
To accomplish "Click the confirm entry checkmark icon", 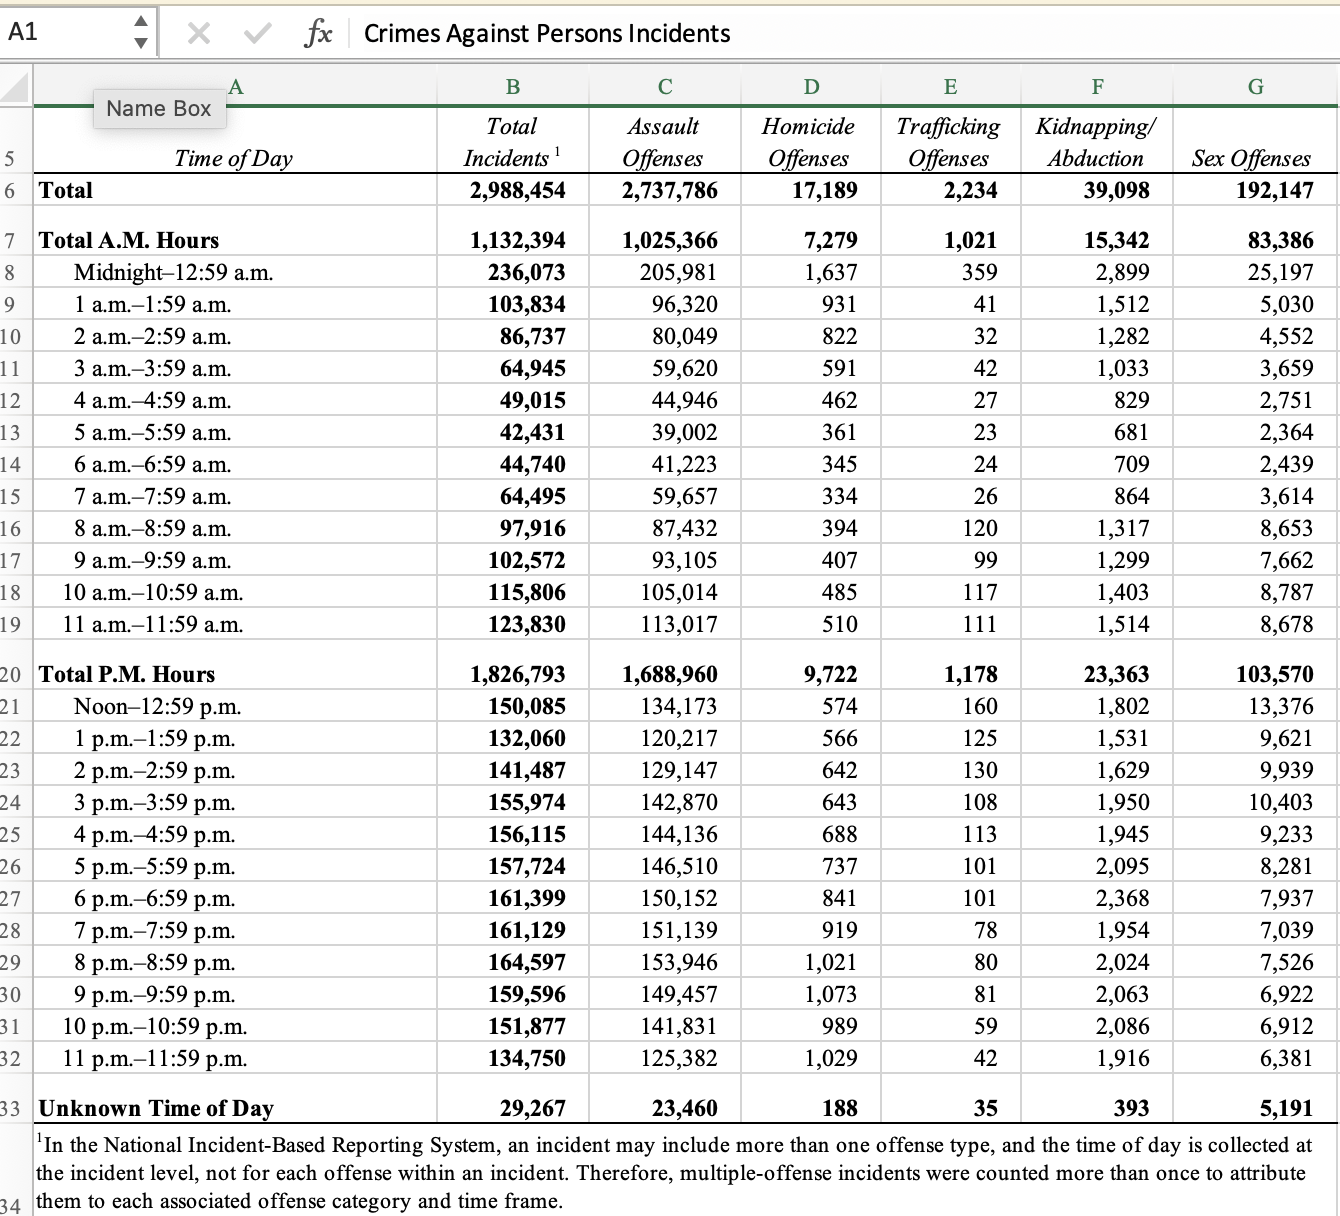I will 257,34.
